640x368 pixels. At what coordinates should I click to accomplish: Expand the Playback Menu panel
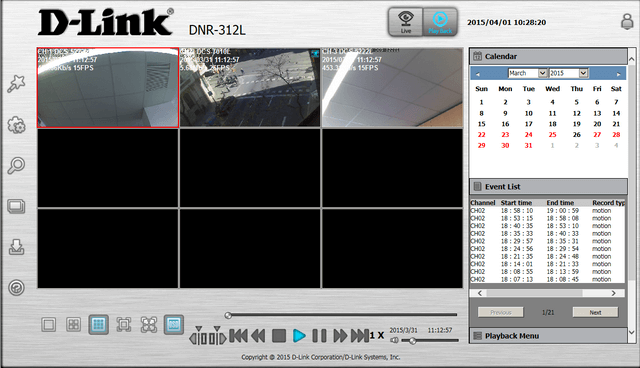(x=548, y=336)
